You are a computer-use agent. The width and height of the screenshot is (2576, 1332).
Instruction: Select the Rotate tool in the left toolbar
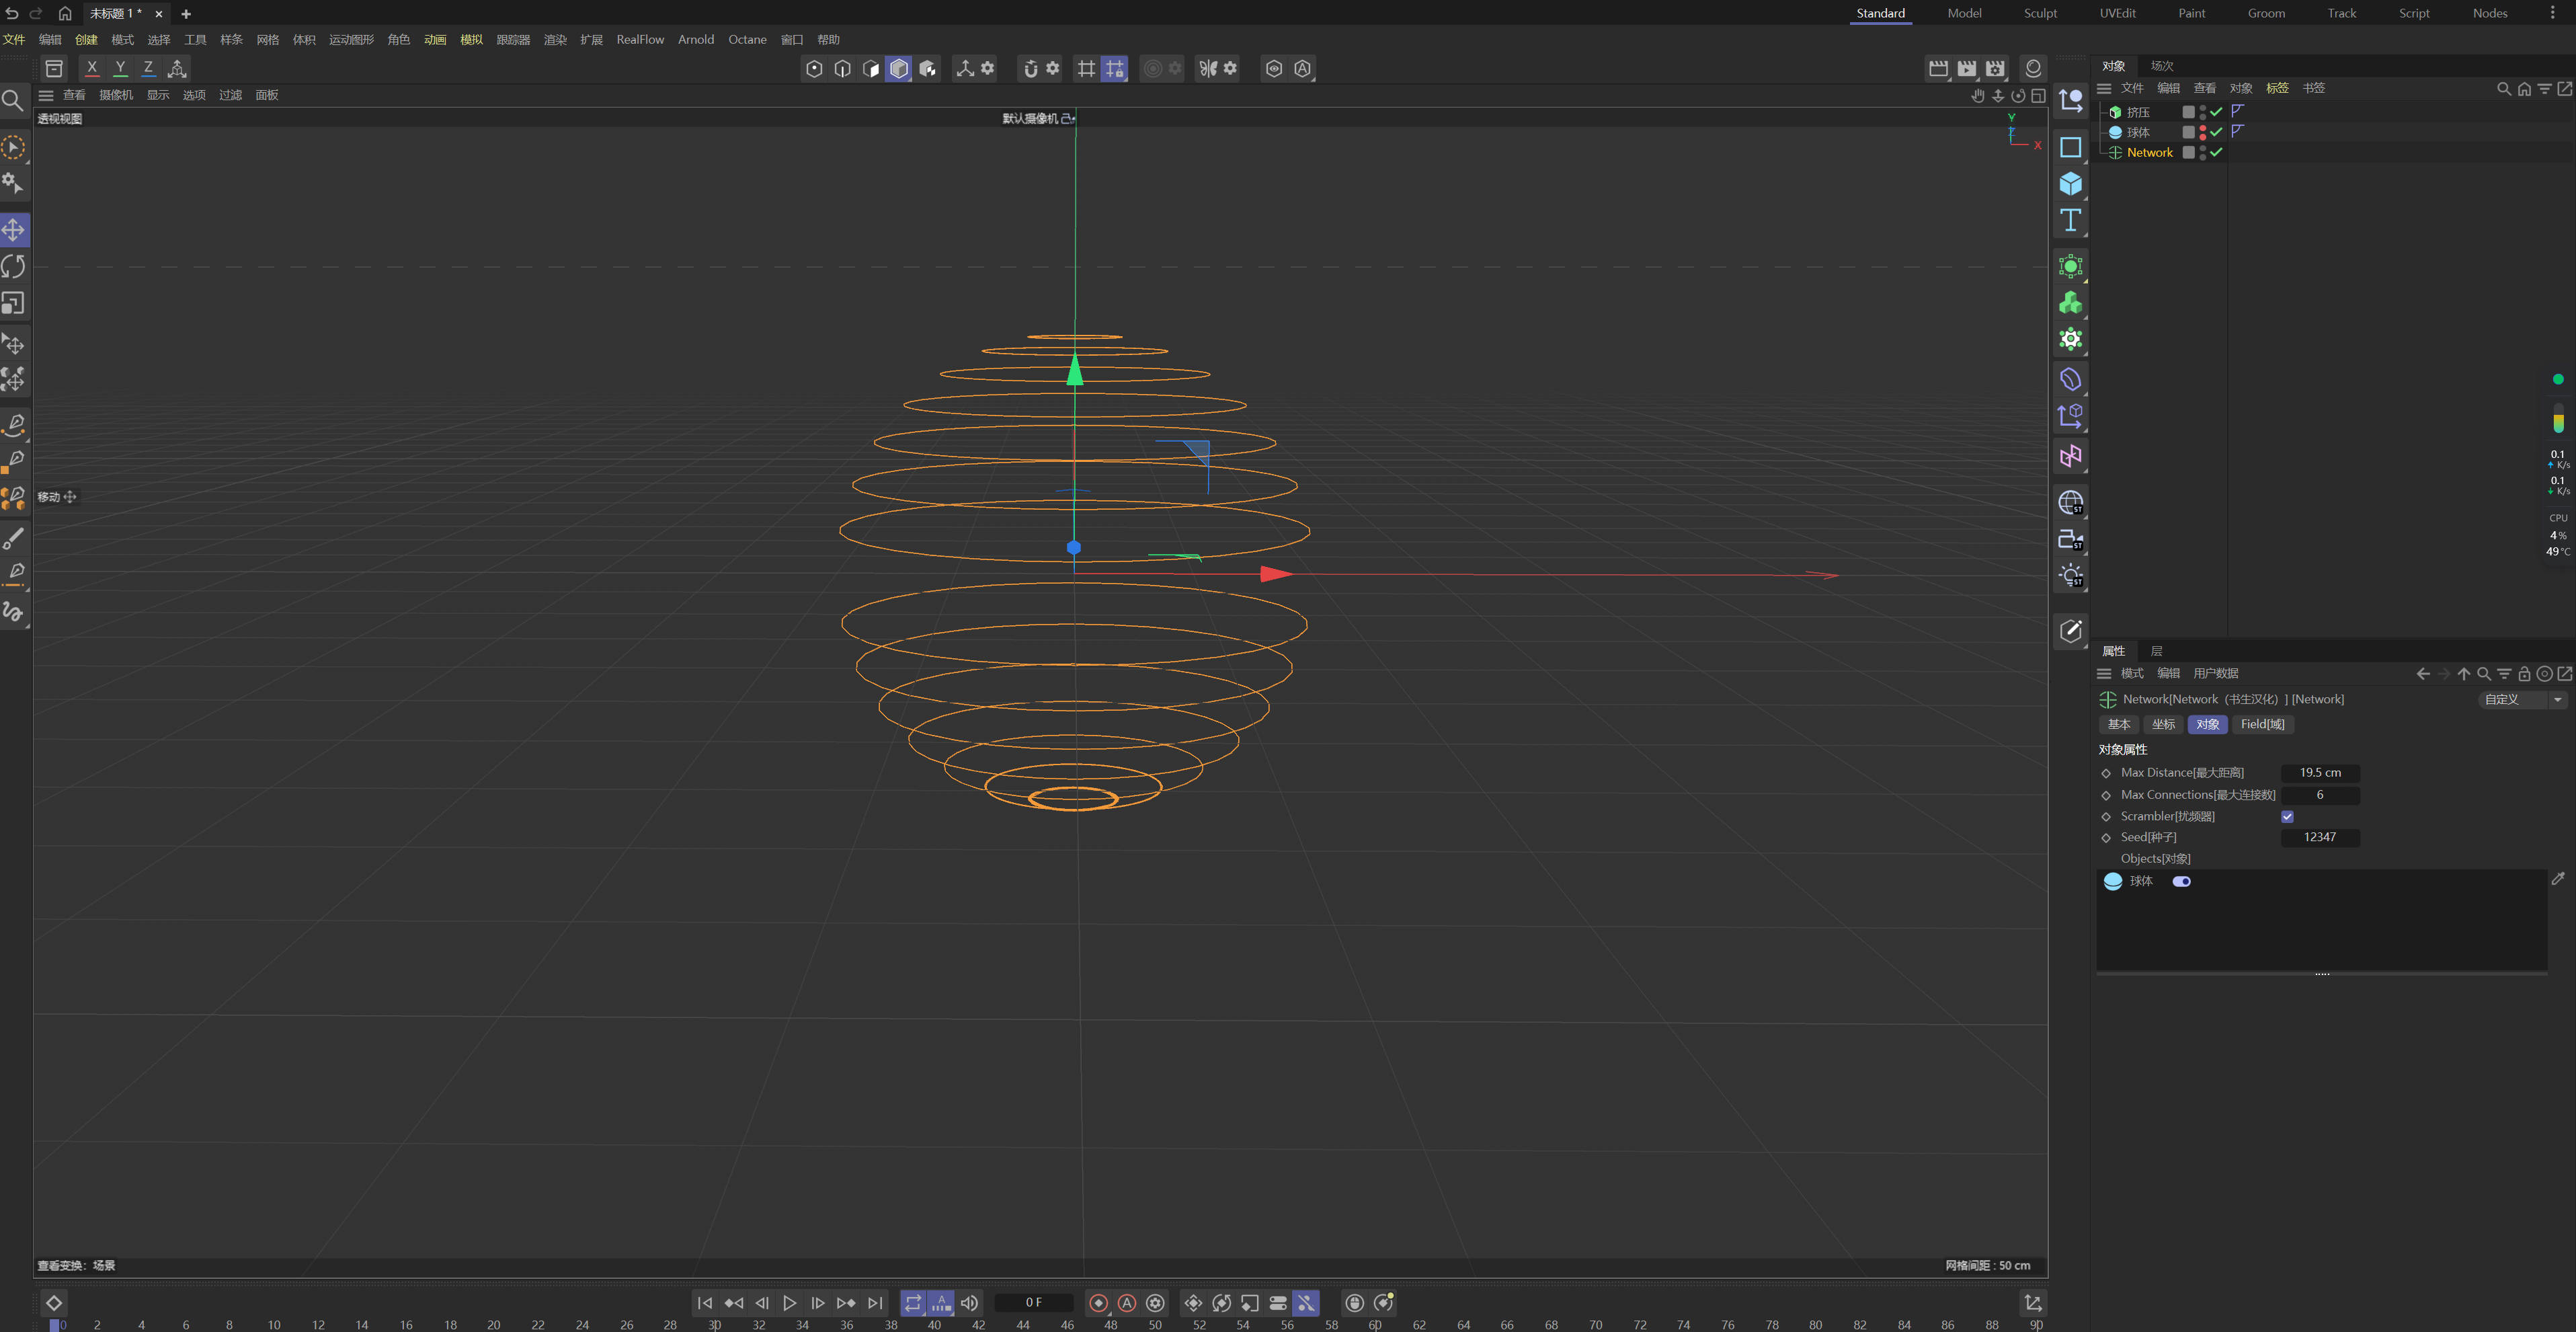pos(14,266)
